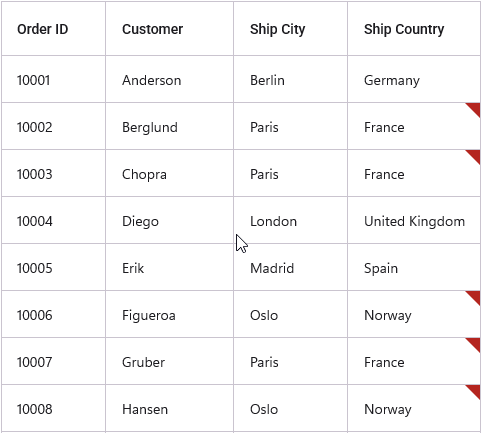Click order ID 10006 cell
The width and height of the screenshot is (482, 433).
tap(53, 314)
